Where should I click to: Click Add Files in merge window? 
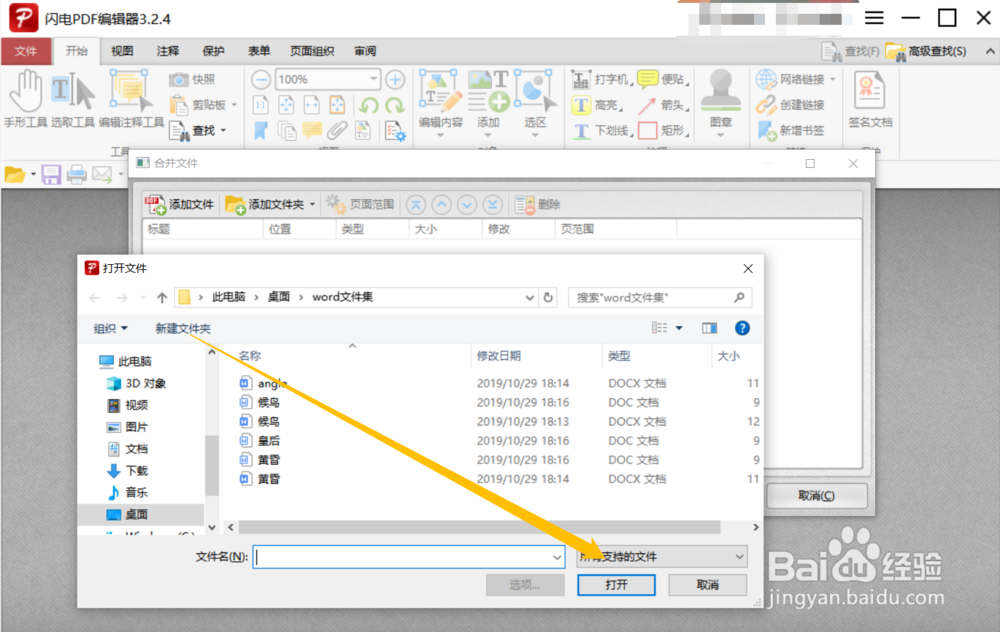point(179,204)
